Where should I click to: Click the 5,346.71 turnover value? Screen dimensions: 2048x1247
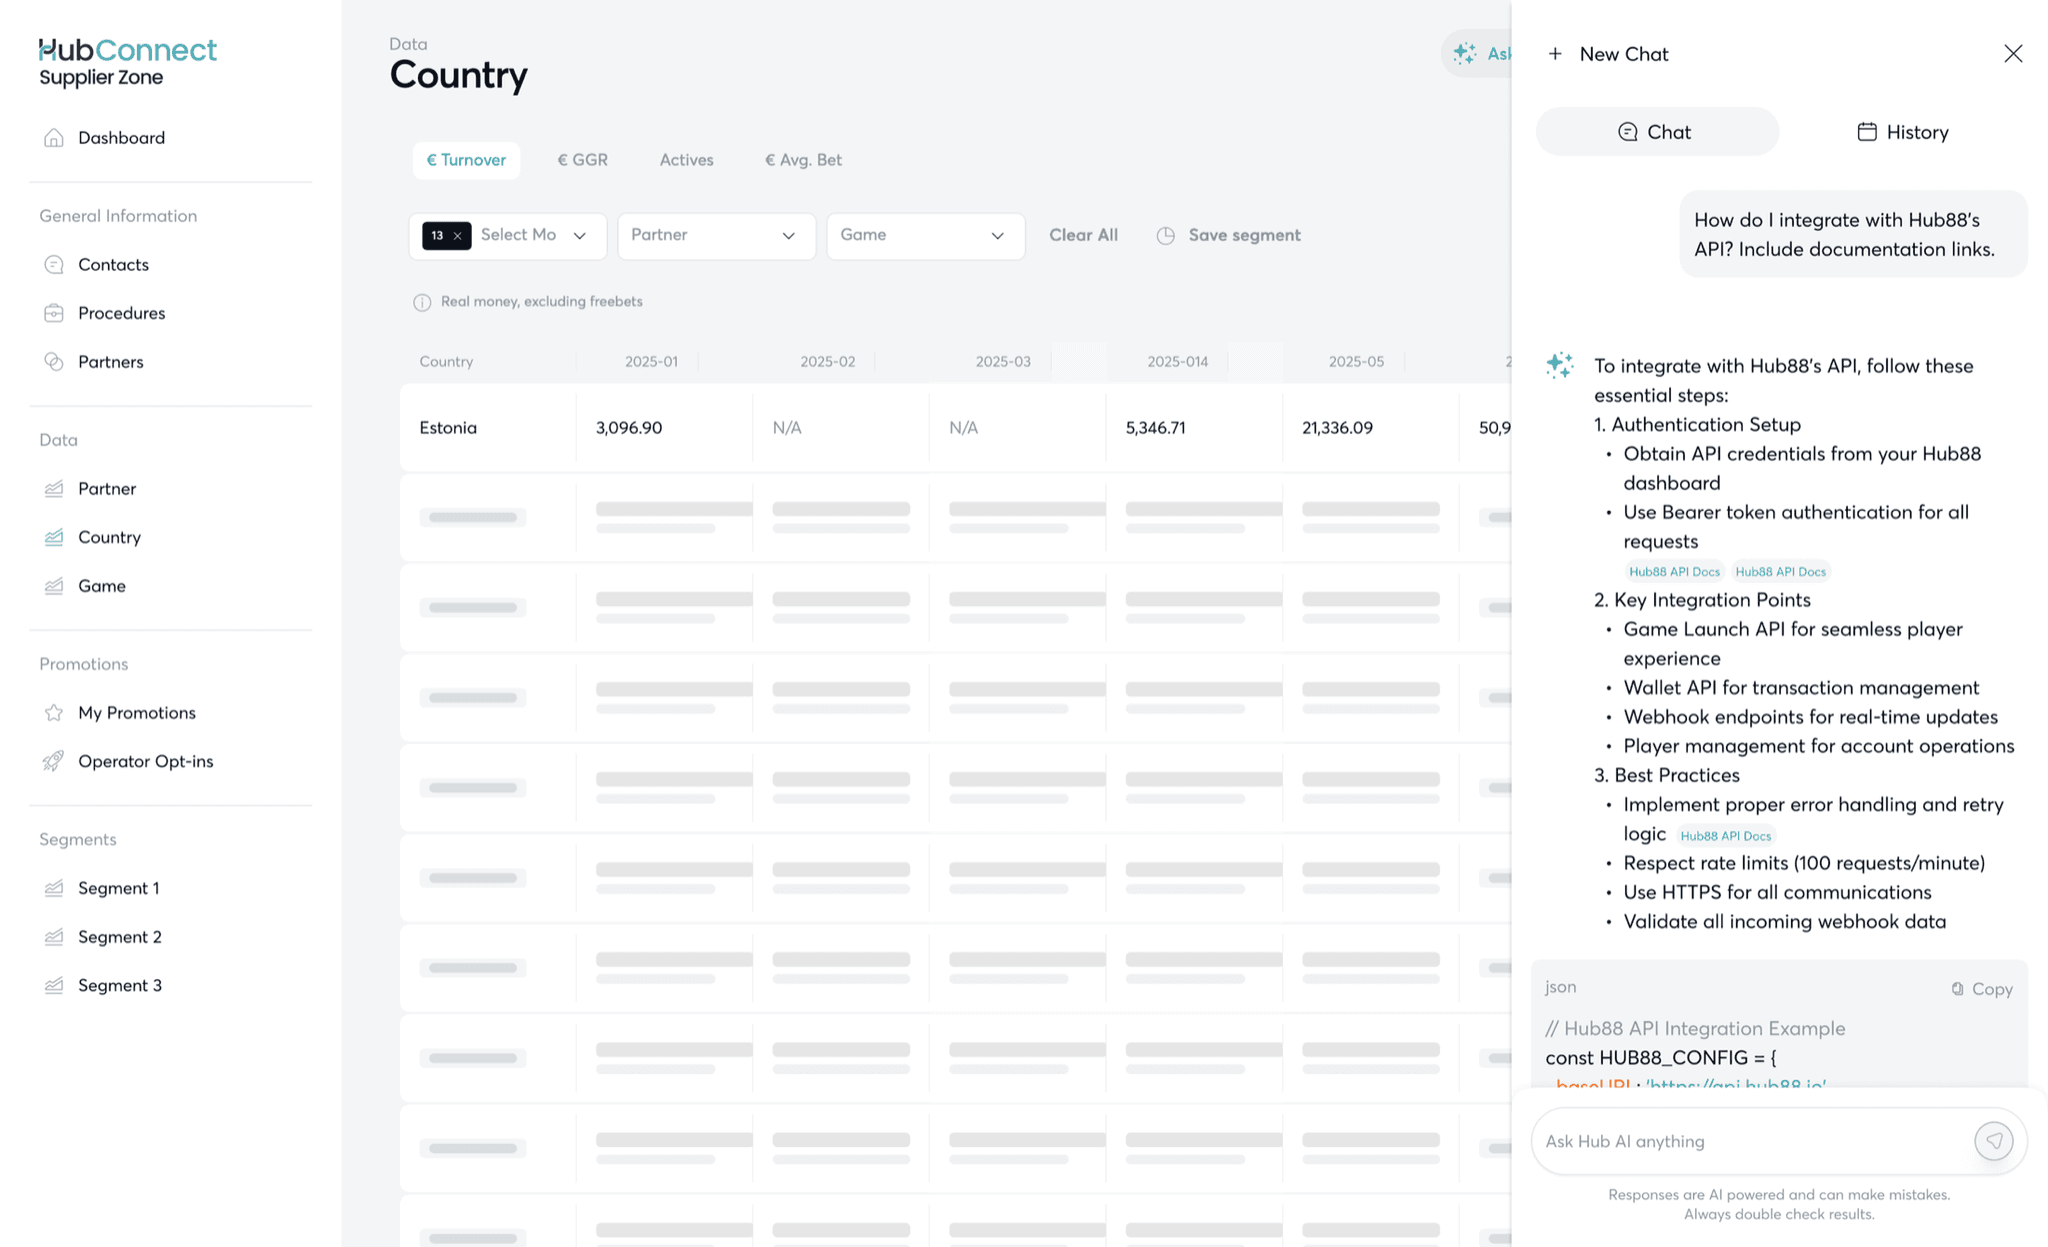pos(1155,428)
